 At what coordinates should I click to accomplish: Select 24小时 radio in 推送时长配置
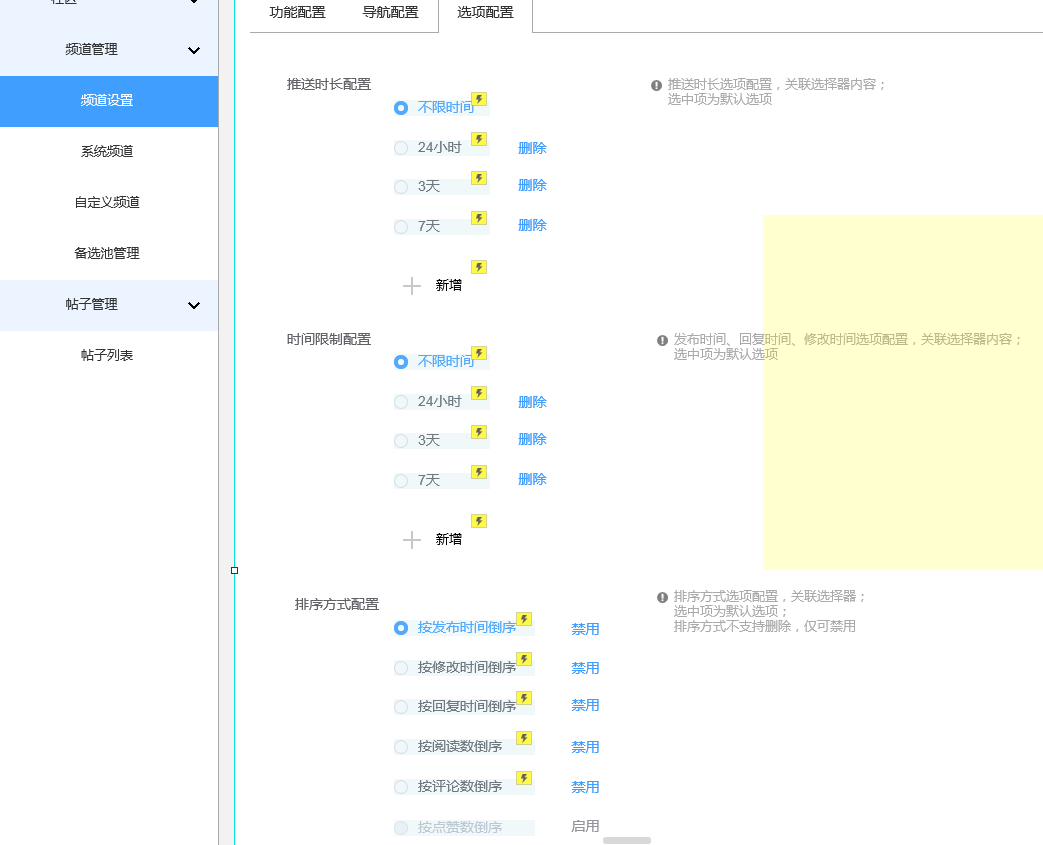click(x=401, y=148)
